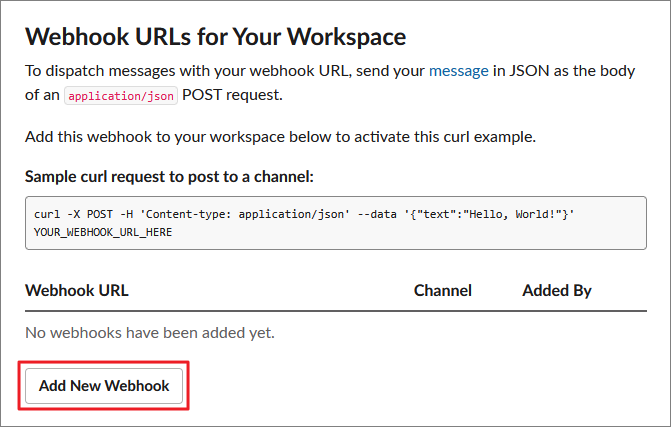Viewport: 671px width, 427px height.
Task: Click the "No webhooks have been added yet" row
Action: point(150,331)
